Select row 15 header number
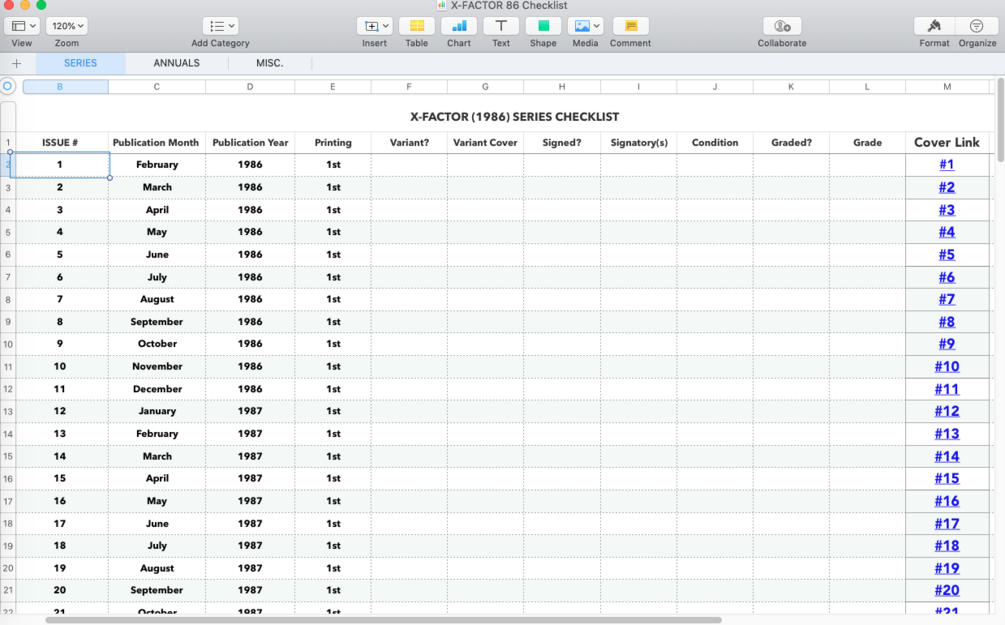The width and height of the screenshot is (1005, 625). point(8,456)
